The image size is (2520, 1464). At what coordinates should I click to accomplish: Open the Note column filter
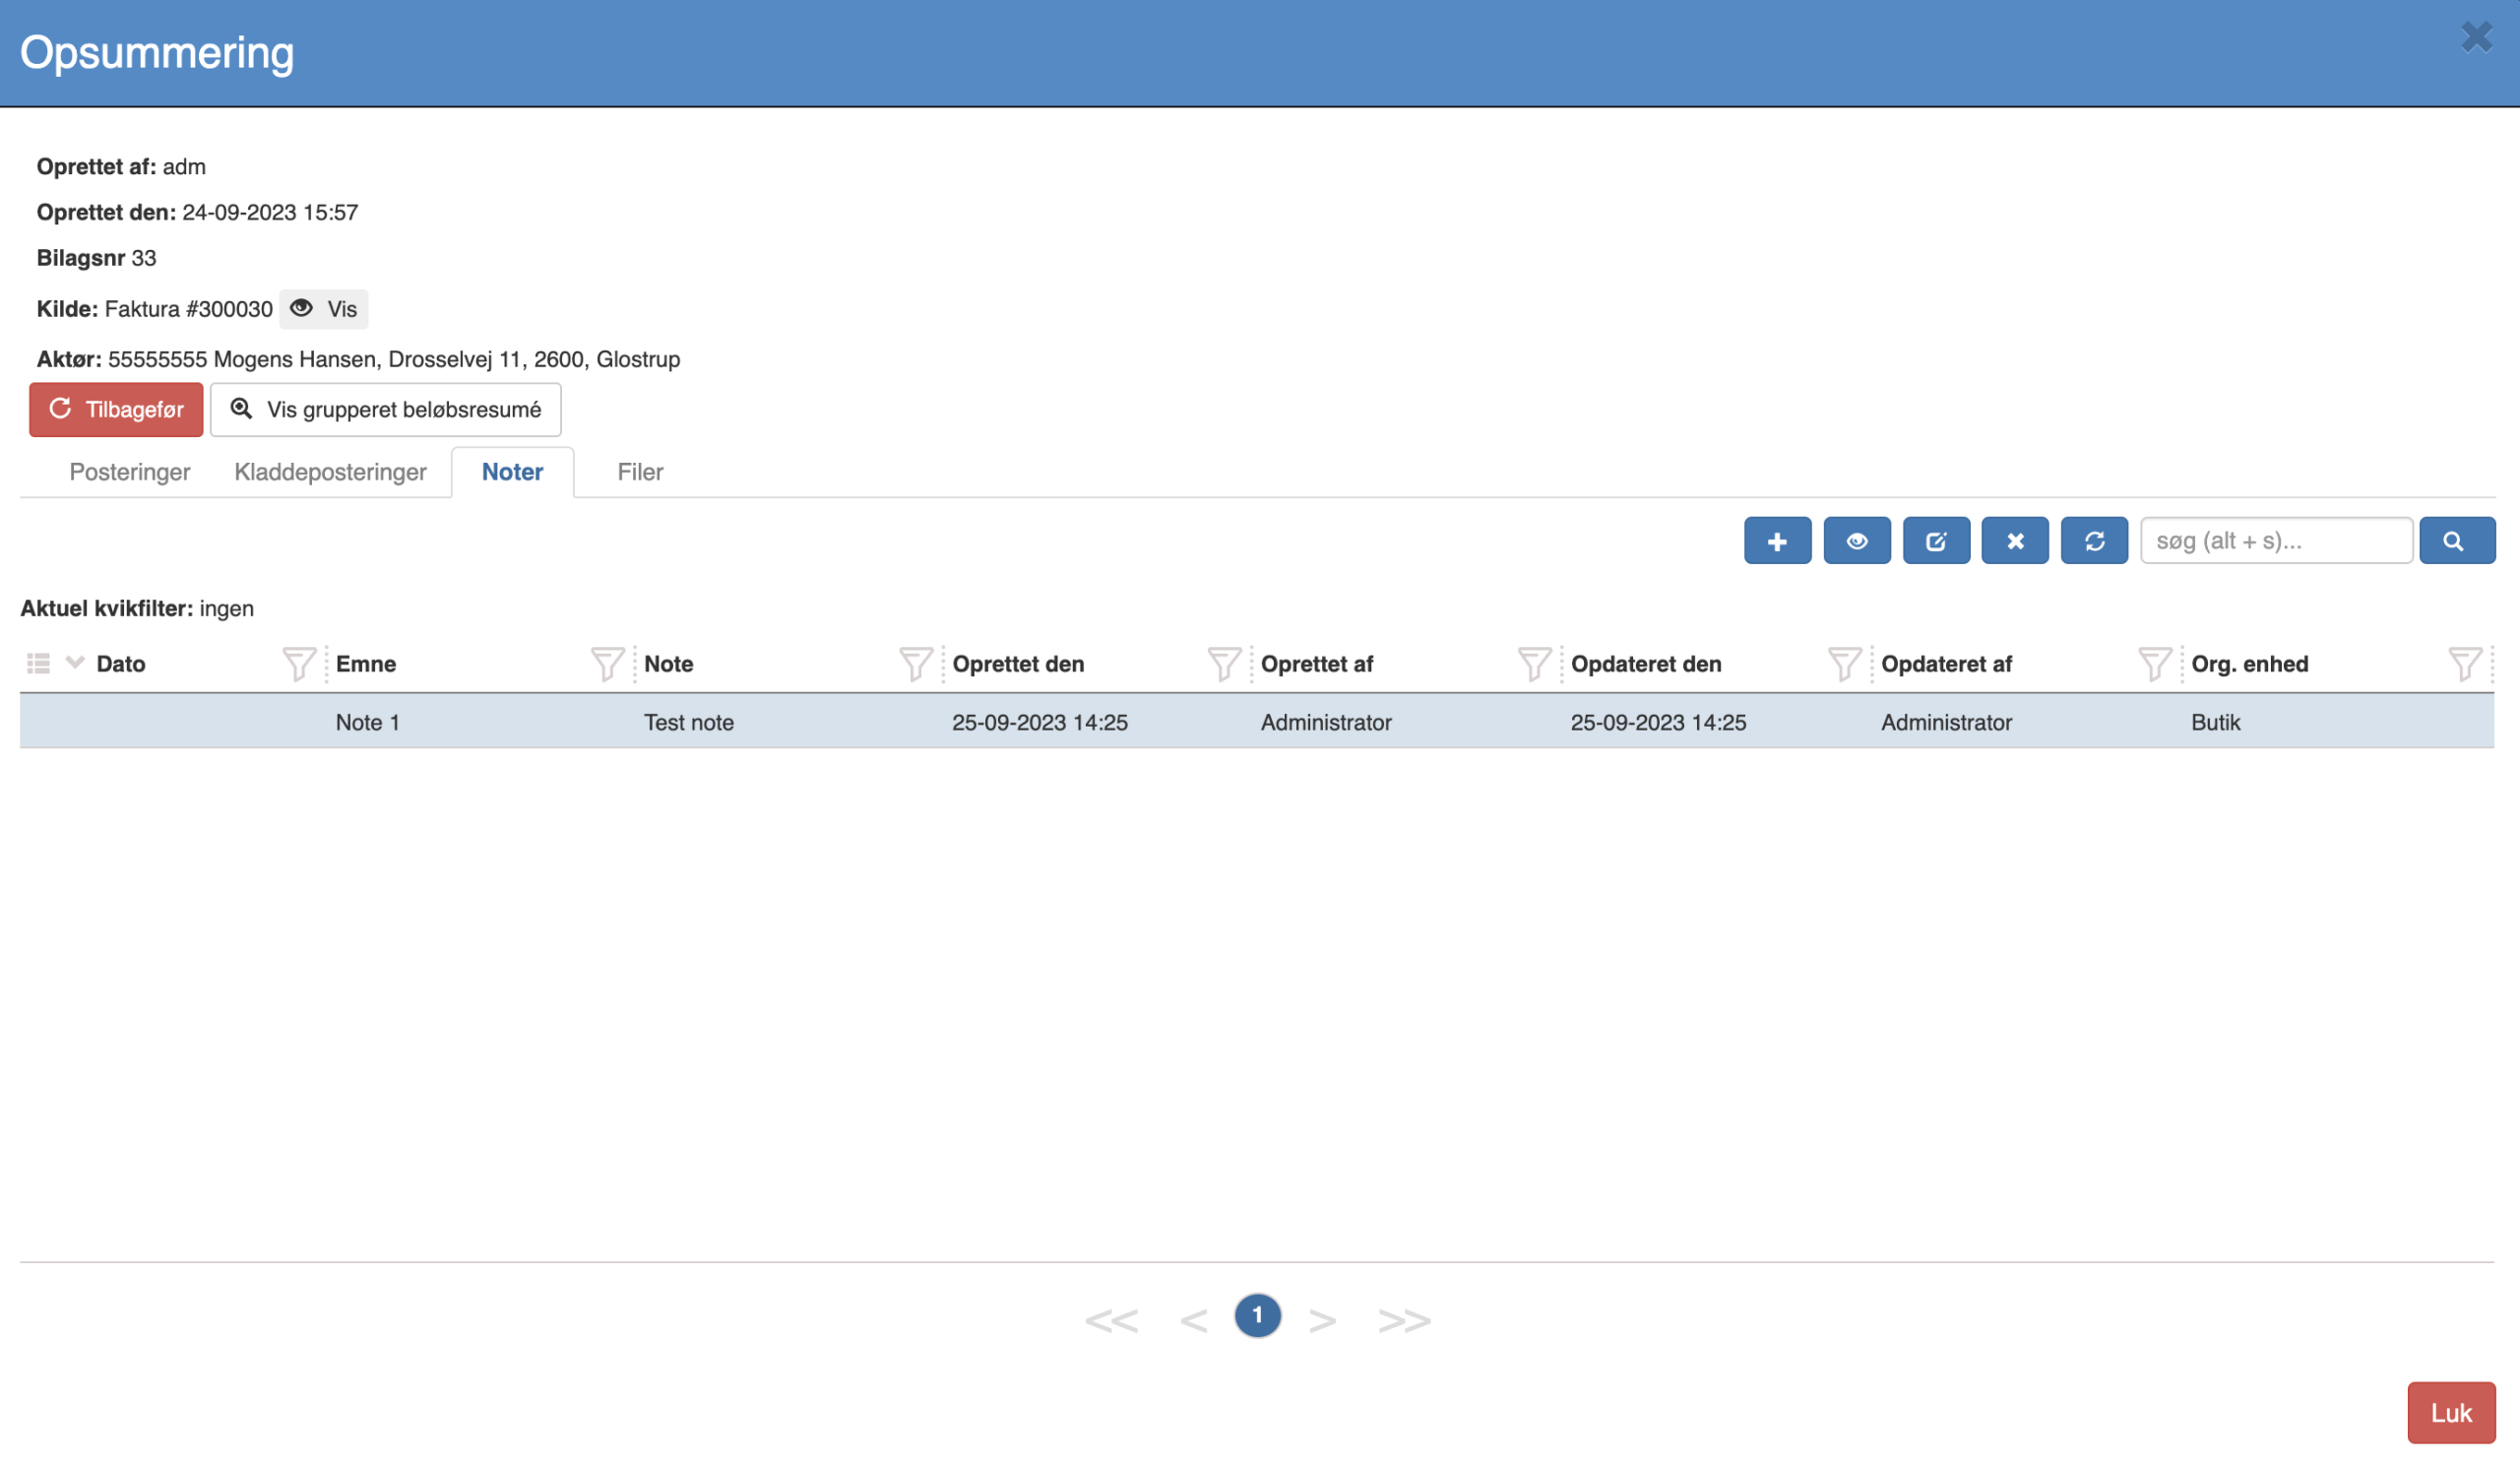tap(915, 664)
